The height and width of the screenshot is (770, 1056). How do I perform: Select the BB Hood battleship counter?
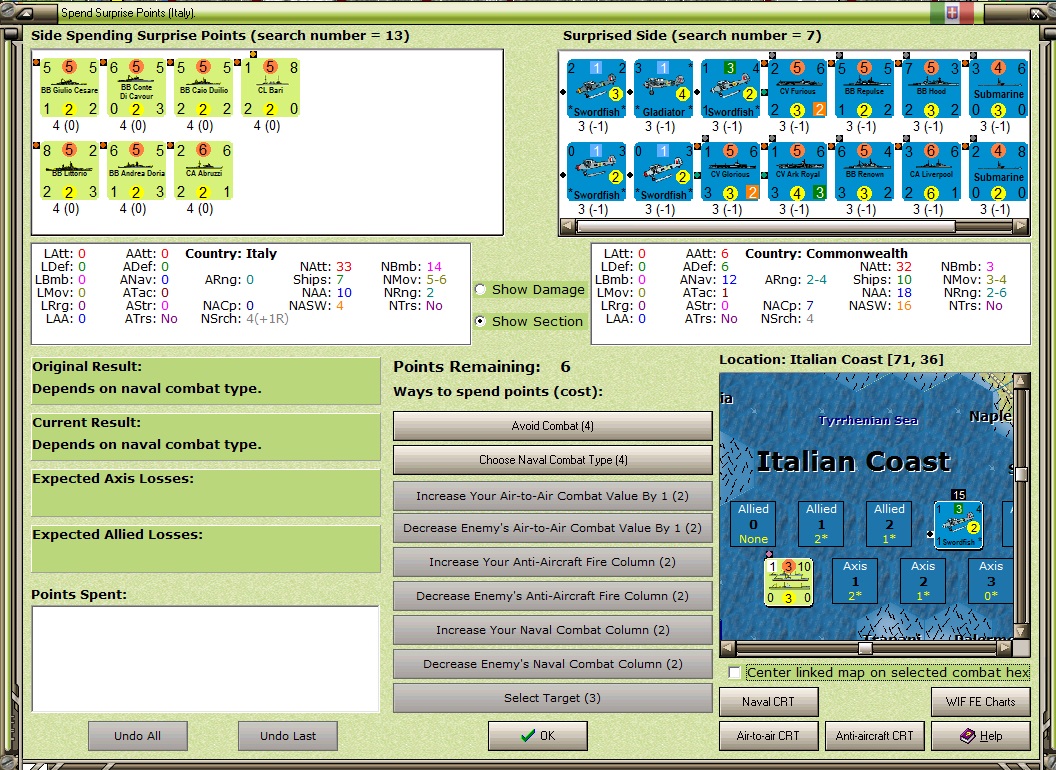click(931, 88)
